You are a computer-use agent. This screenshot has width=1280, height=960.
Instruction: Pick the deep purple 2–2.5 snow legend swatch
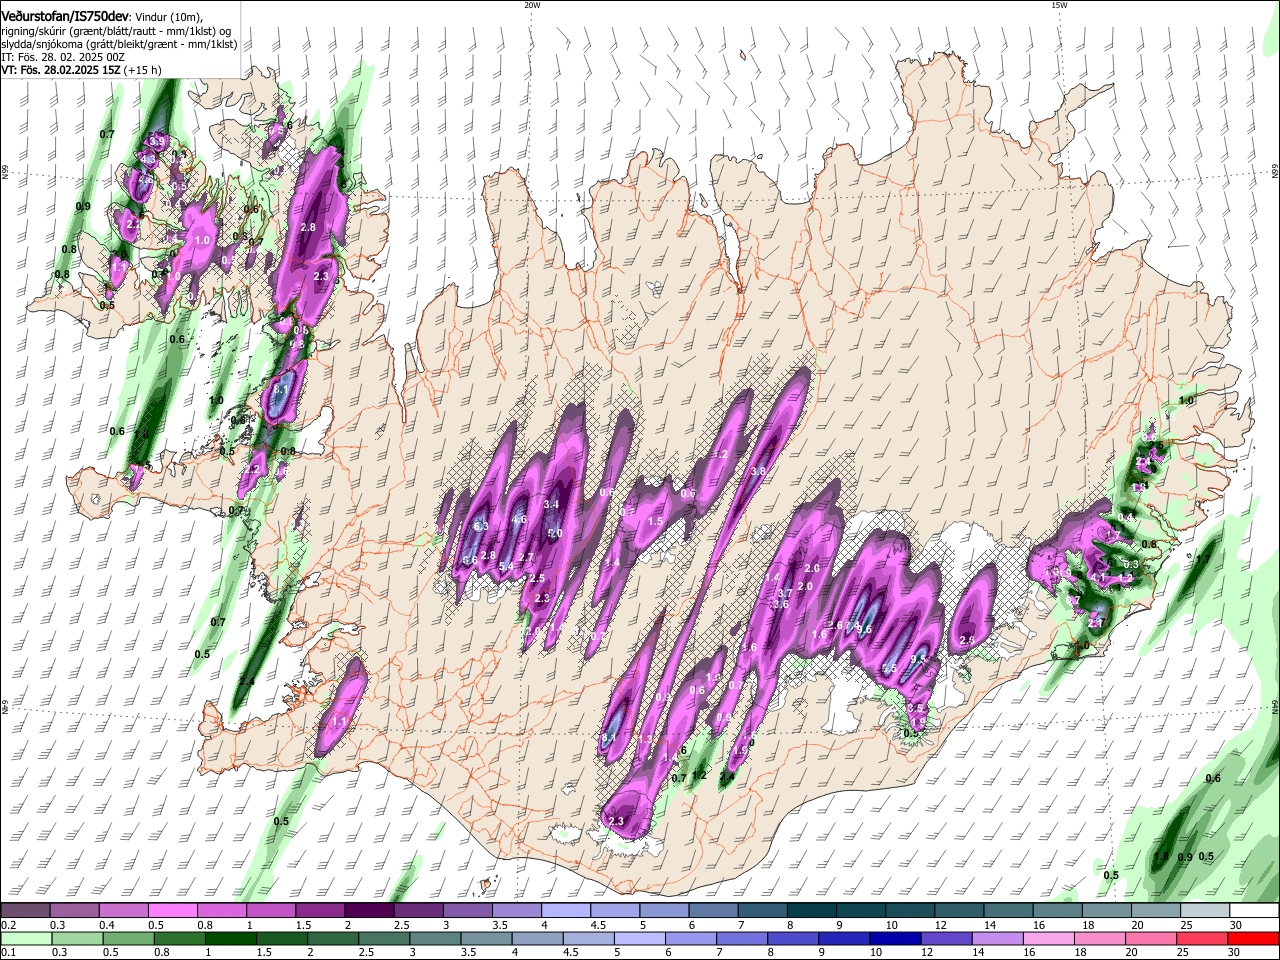(368, 911)
